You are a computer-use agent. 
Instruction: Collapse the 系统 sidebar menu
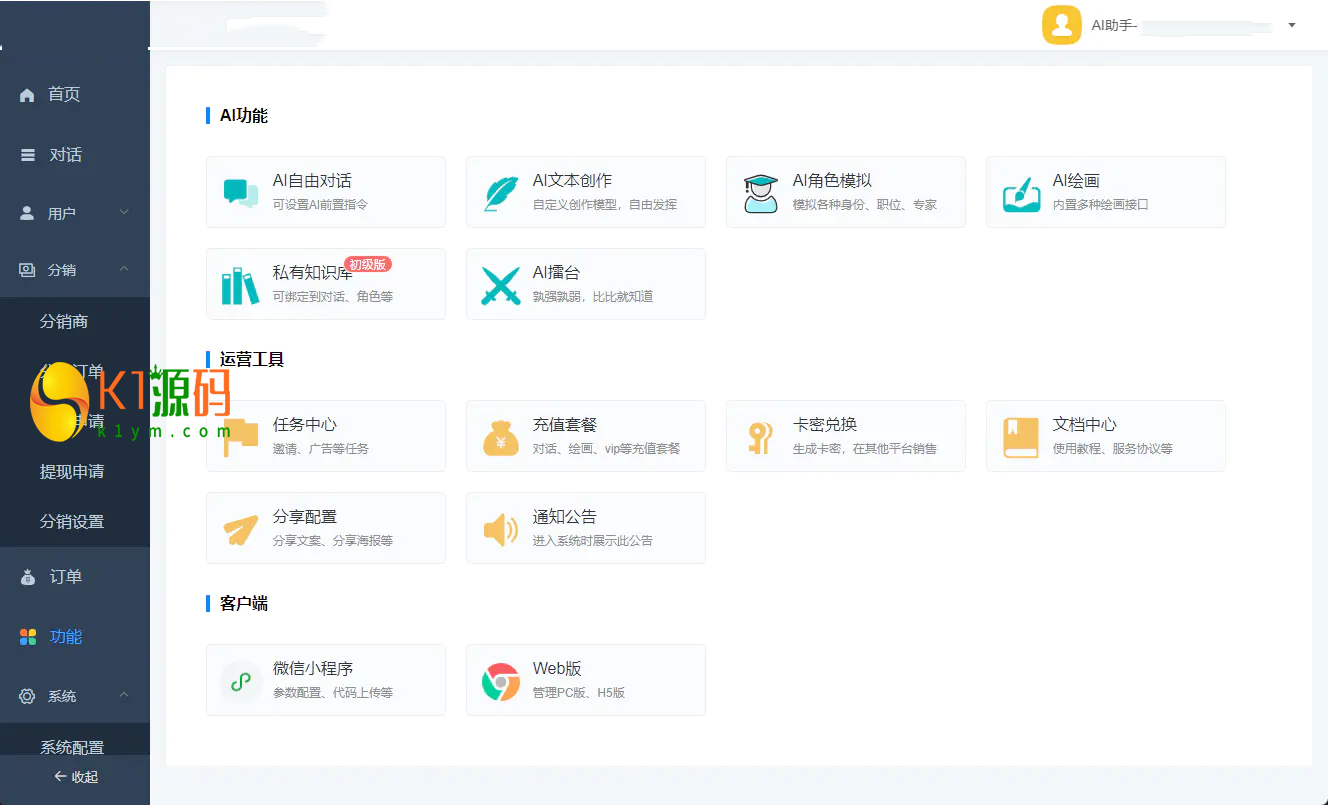coord(74,696)
